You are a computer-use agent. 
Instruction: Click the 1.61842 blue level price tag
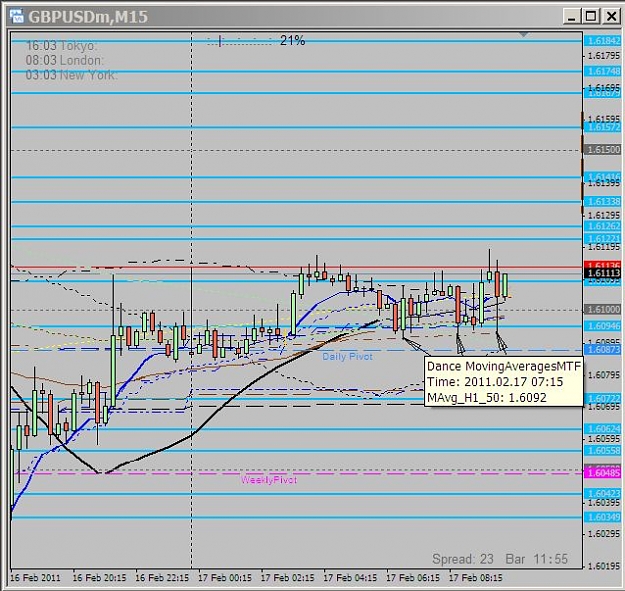[603, 41]
